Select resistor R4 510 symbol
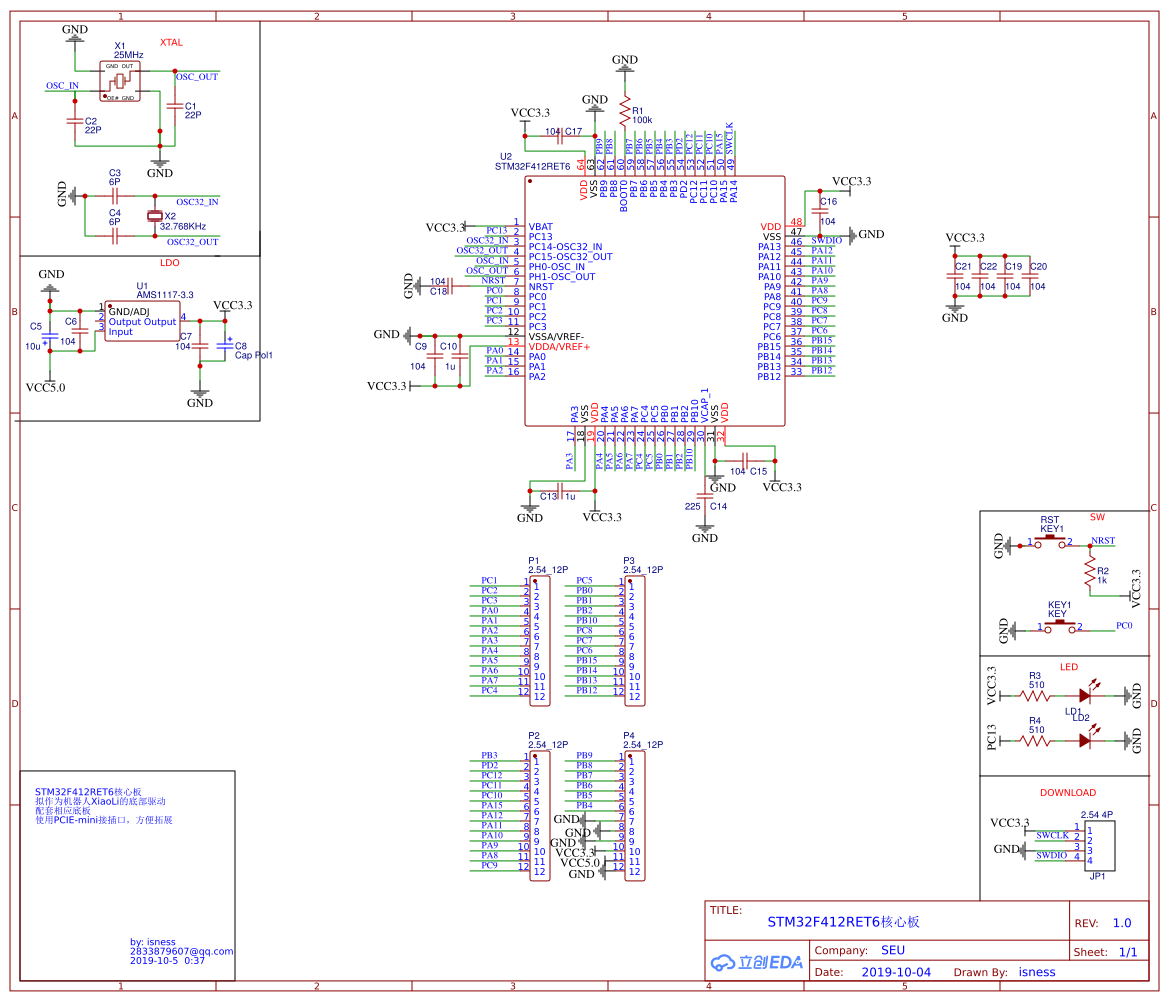Screen dimensions: 1169x1001 pyautogui.click(x=1035, y=741)
